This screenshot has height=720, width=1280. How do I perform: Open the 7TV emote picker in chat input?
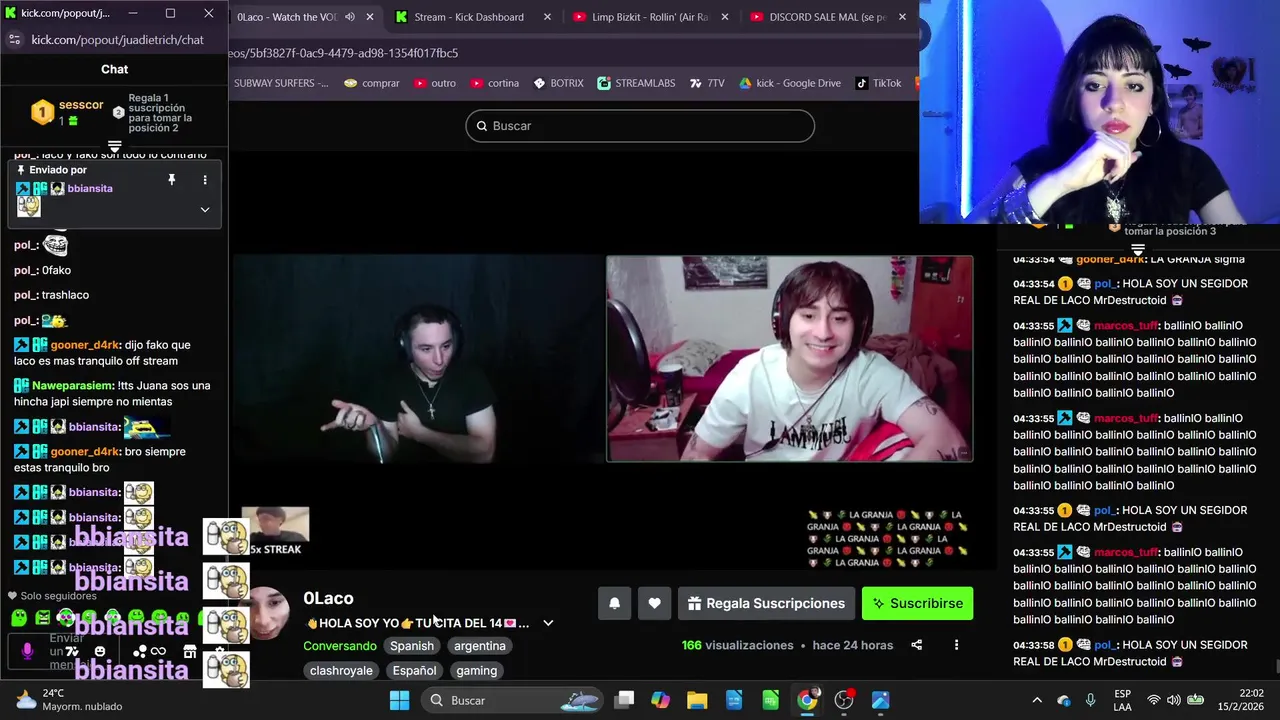[71, 651]
